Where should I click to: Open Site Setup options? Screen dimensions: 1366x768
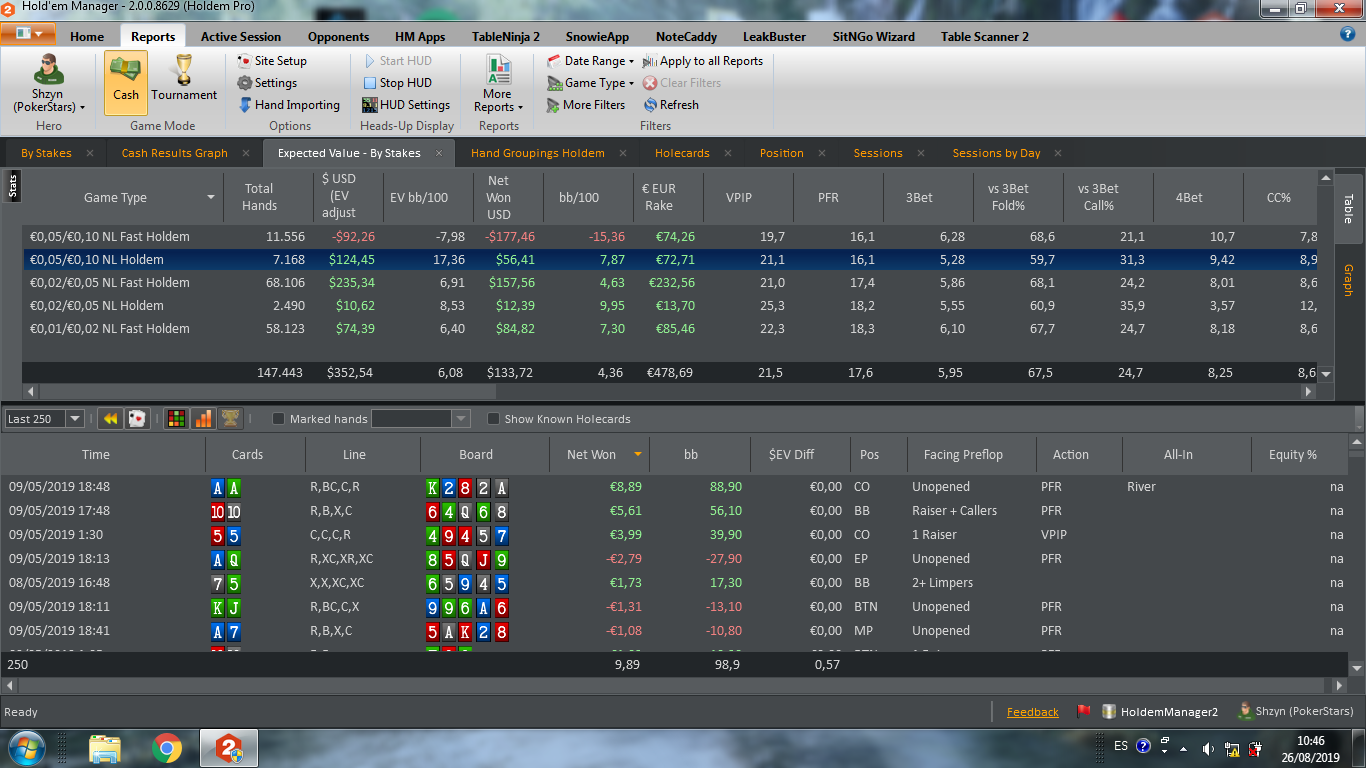pyautogui.click(x=272, y=61)
